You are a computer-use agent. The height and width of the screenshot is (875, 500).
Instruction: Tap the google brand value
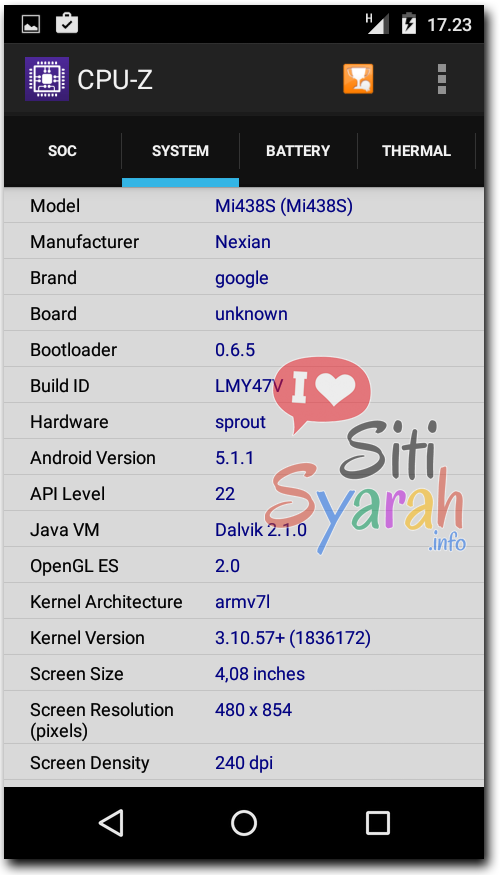(242, 278)
